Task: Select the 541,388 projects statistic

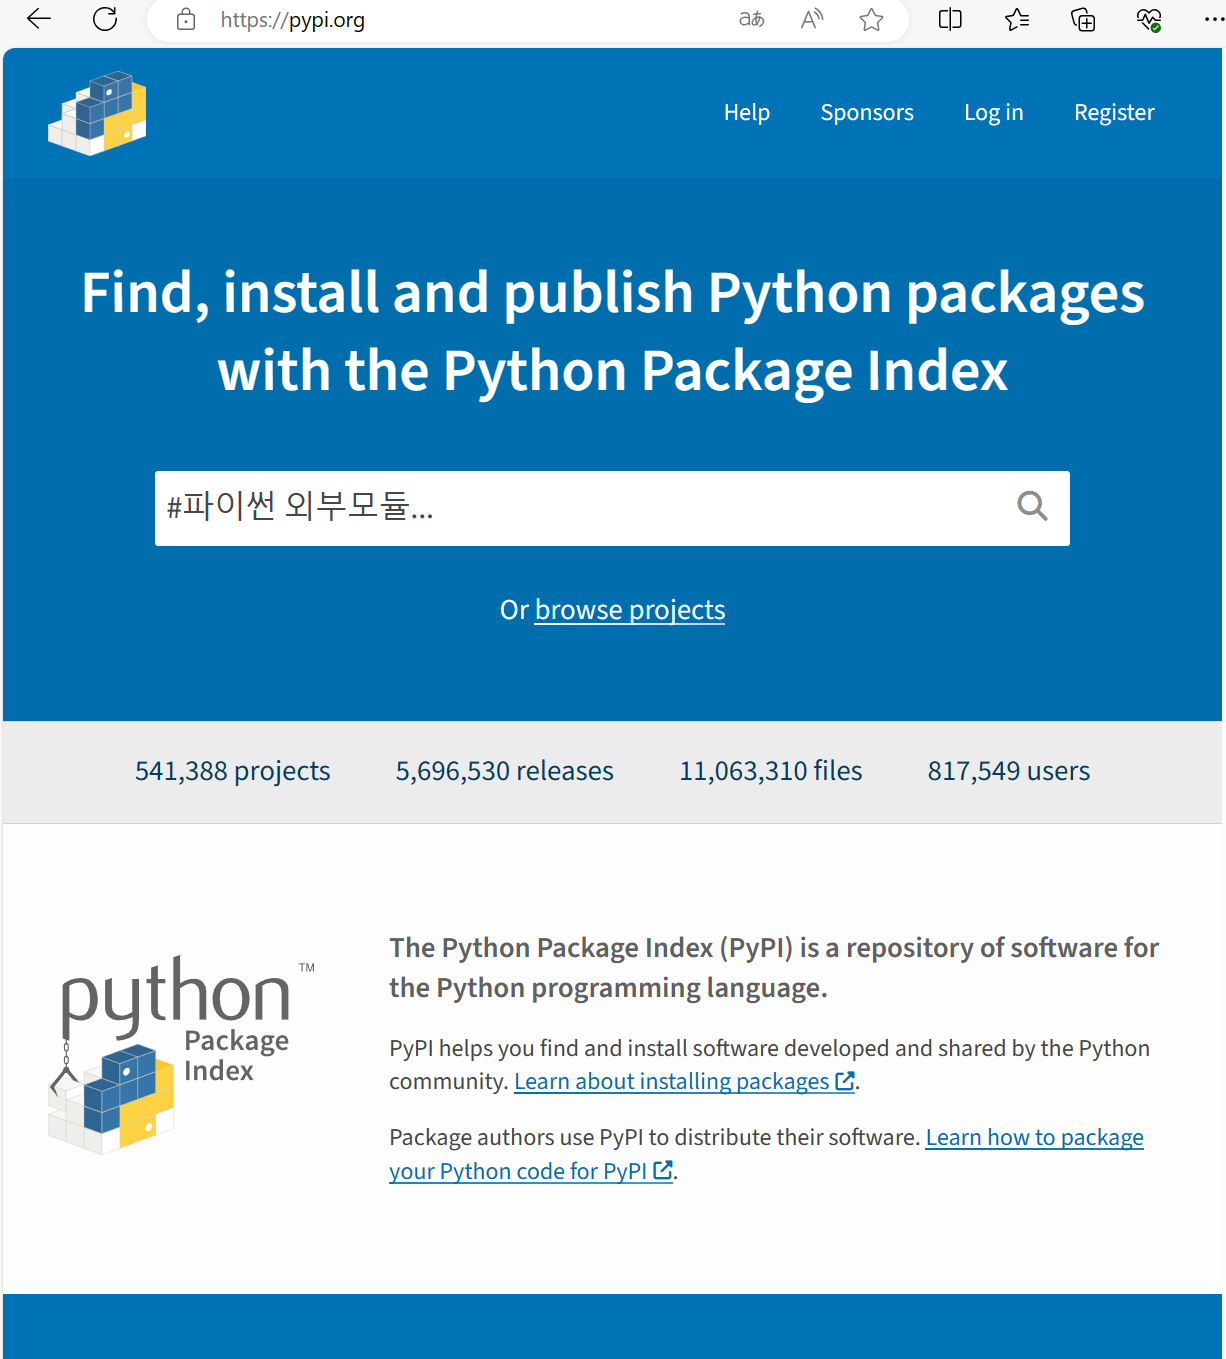Action: [232, 771]
